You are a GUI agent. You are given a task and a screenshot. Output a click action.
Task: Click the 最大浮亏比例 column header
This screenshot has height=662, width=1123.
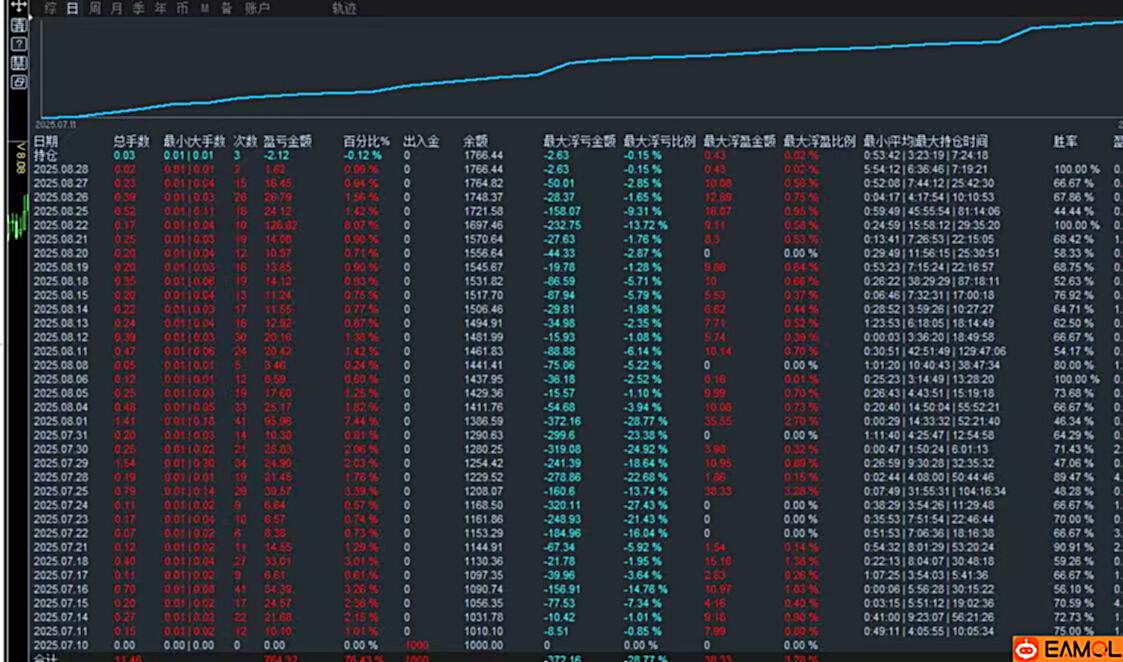[660, 142]
